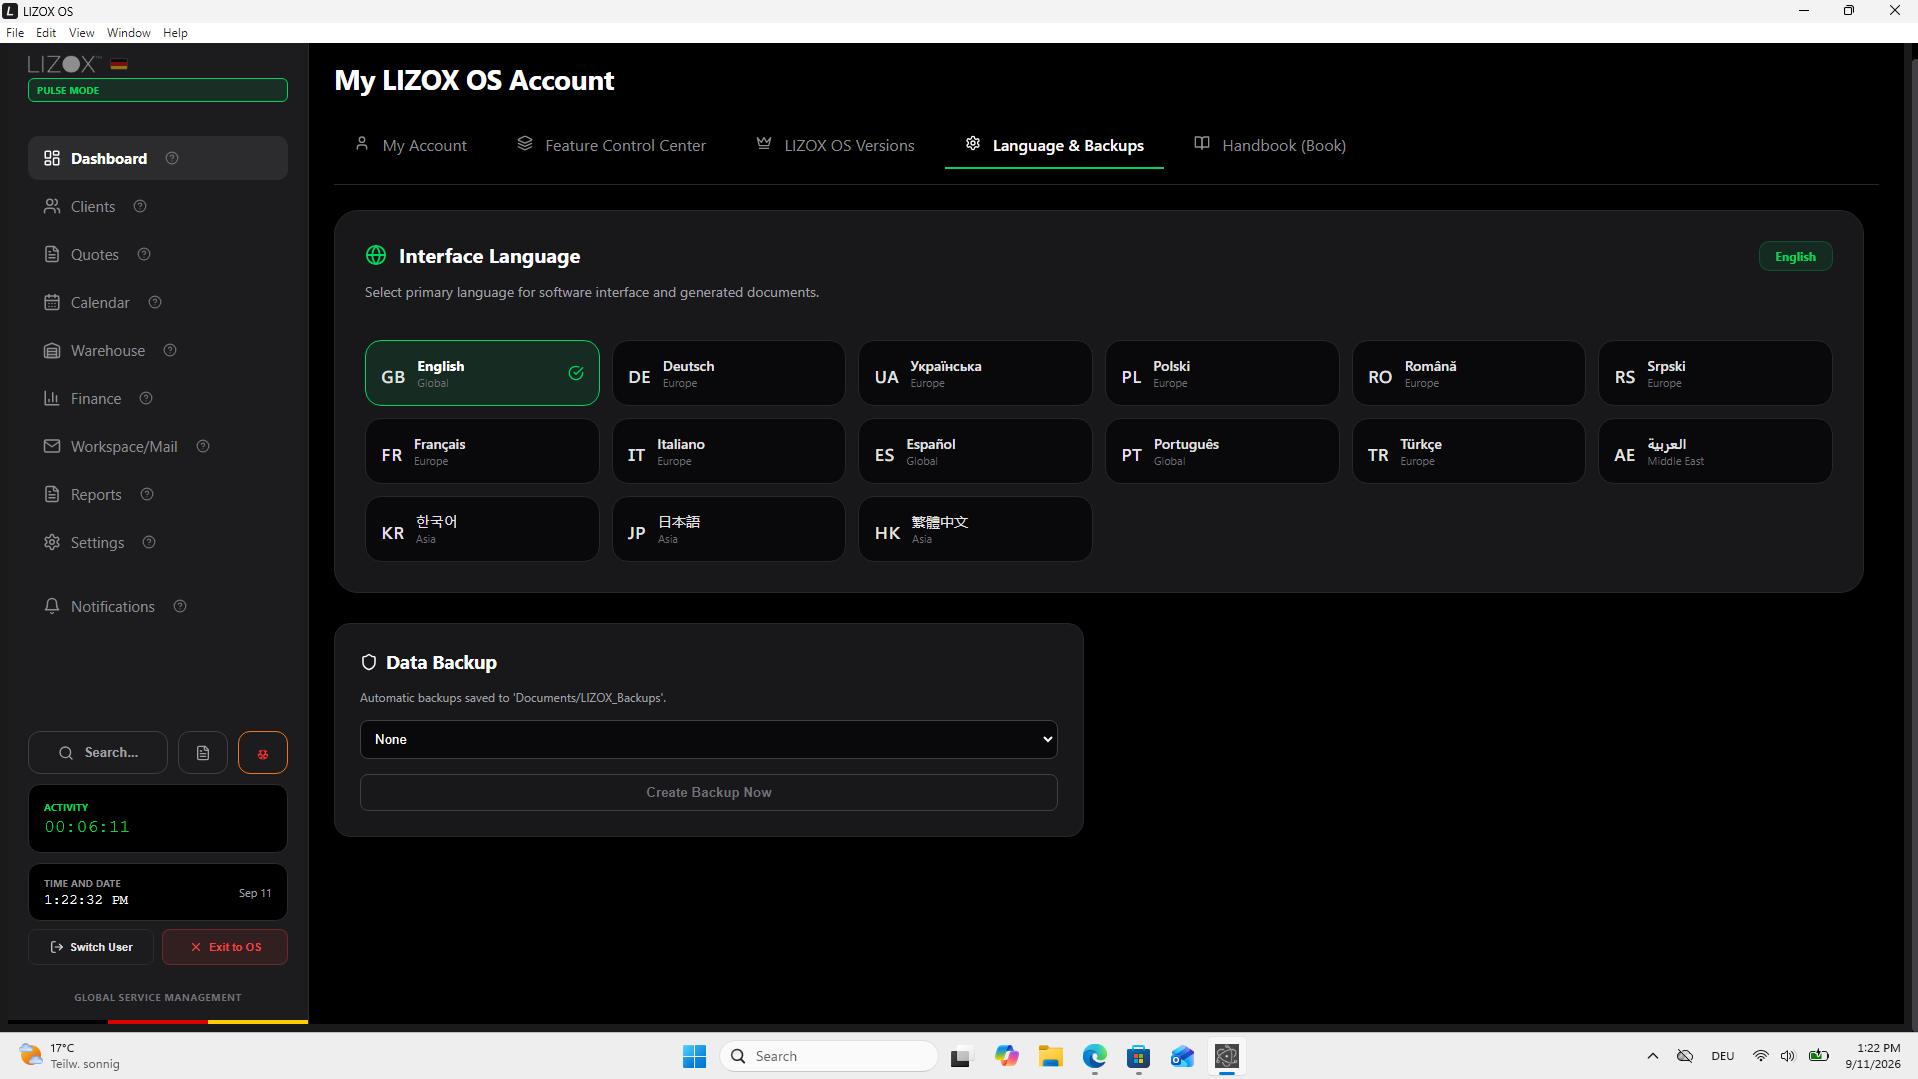This screenshot has height=1079, width=1918.
Task: Click the Finance help question icon
Action: coord(146,398)
